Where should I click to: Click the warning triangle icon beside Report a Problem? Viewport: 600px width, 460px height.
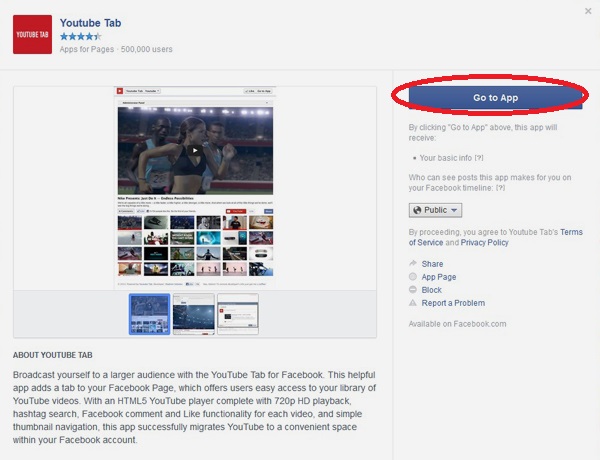[x=413, y=303]
